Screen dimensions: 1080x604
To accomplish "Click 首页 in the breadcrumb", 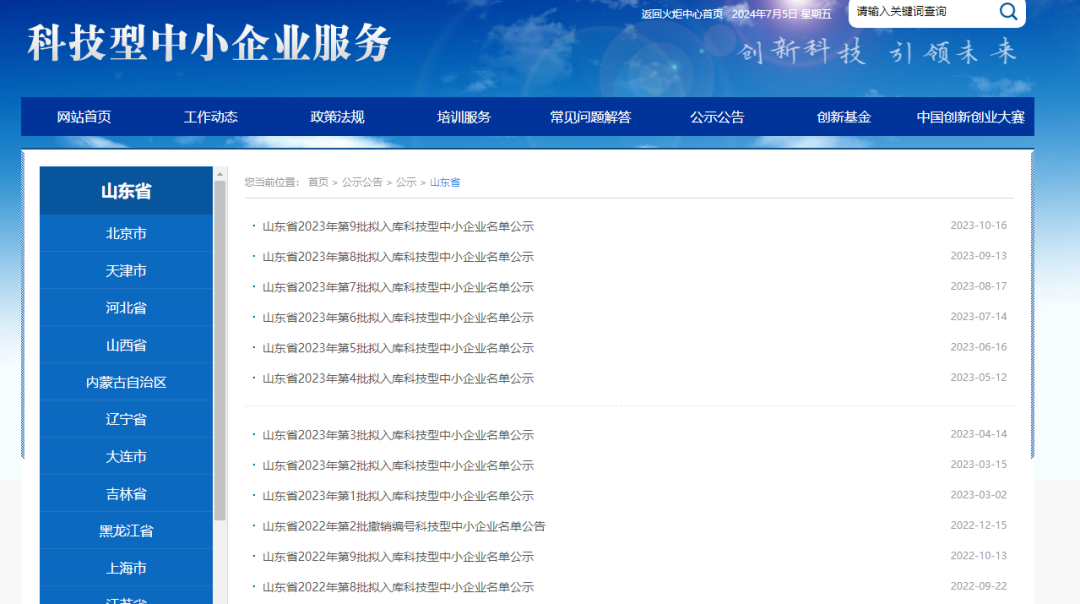I will coord(318,182).
